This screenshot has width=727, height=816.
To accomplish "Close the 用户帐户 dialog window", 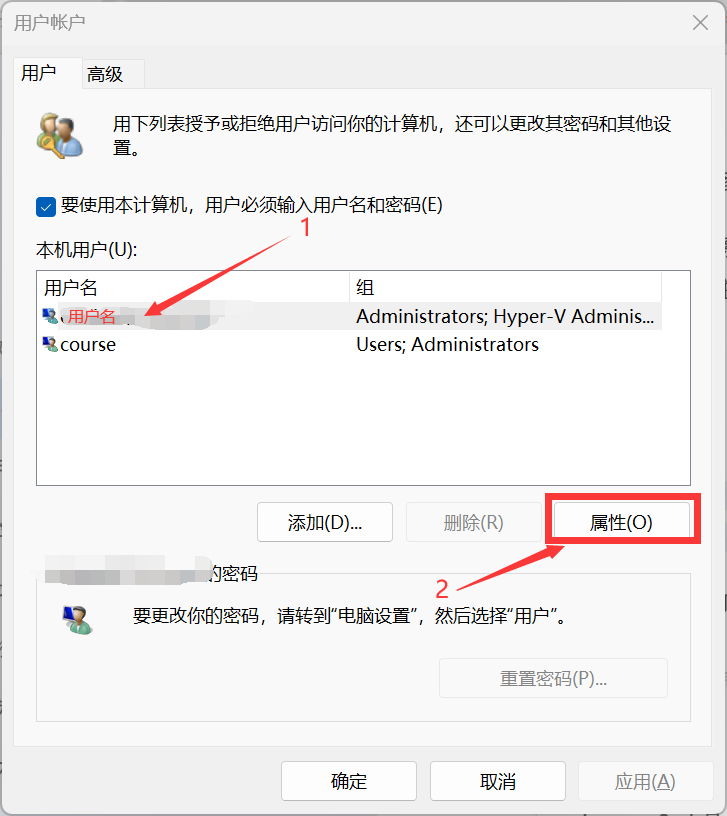I will (700, 22).
